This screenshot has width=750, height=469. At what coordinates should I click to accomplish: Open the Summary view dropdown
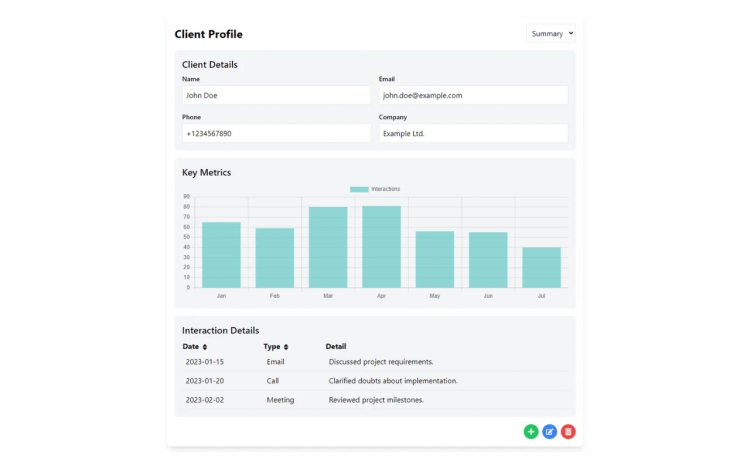pyautogui.click(x=551, y=33)
